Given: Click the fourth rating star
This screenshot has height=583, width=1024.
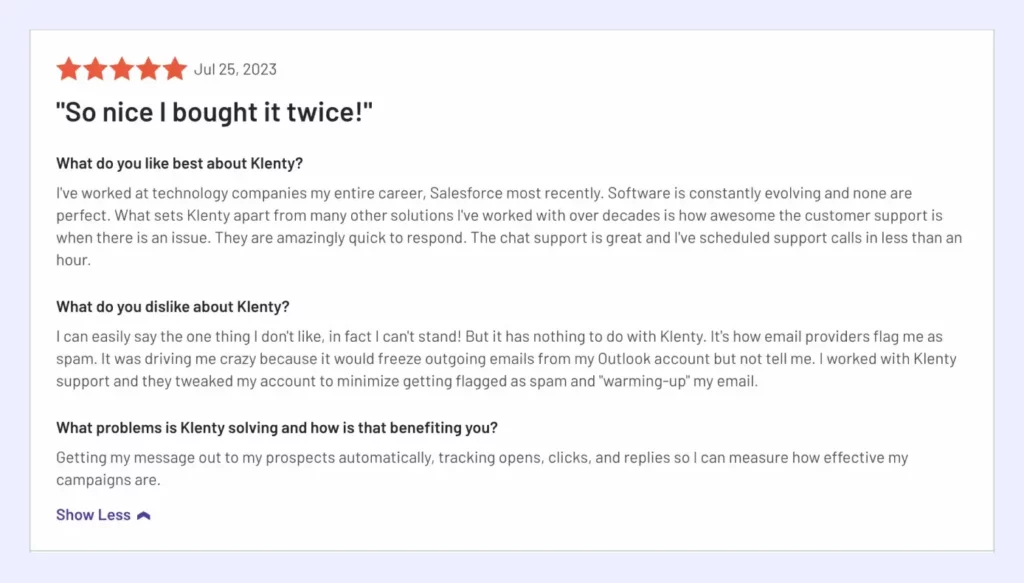Looking at the screenshot, I should 148,69.
